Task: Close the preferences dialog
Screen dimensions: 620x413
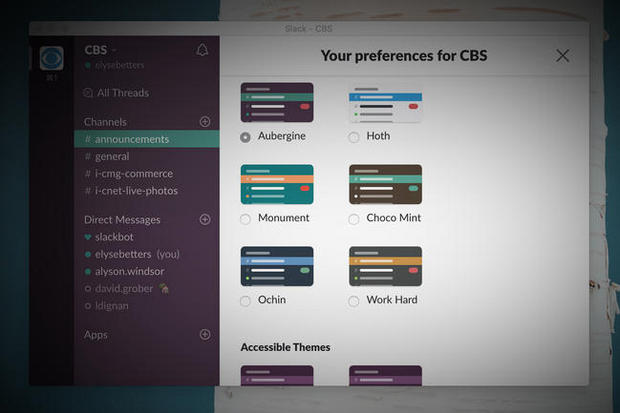Action: (562, 56)
